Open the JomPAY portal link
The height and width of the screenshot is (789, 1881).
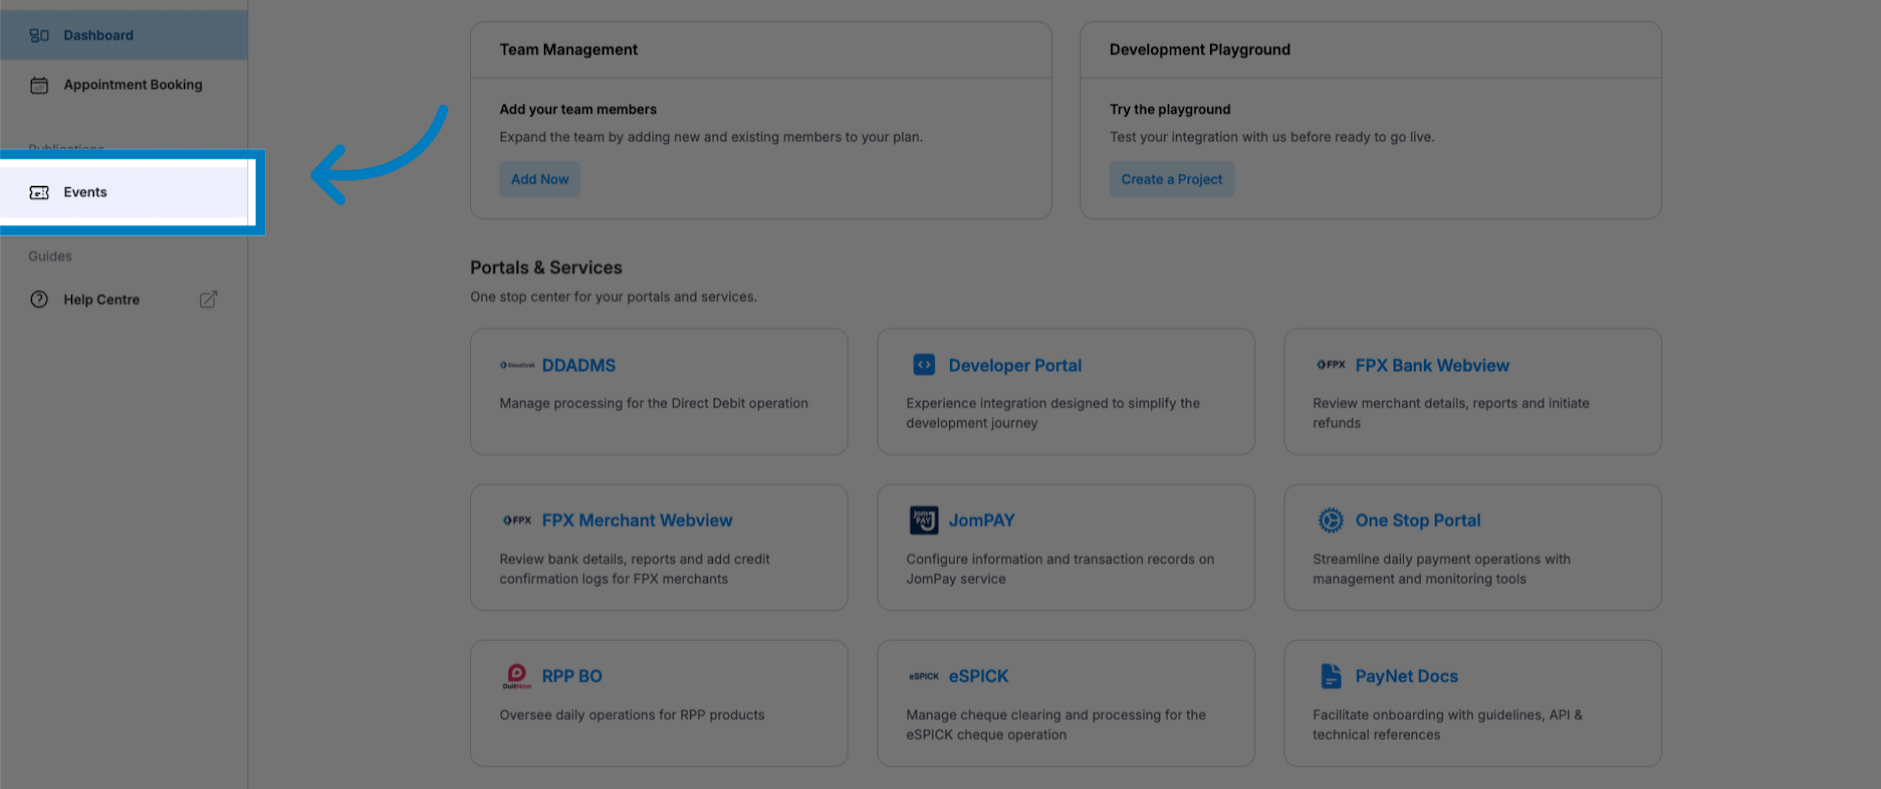(x=981, y=520)
